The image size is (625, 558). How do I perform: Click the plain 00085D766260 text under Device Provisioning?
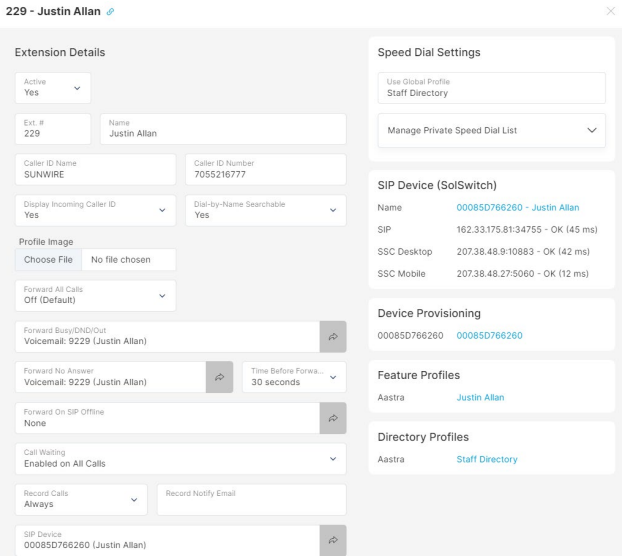coord(411,336)
